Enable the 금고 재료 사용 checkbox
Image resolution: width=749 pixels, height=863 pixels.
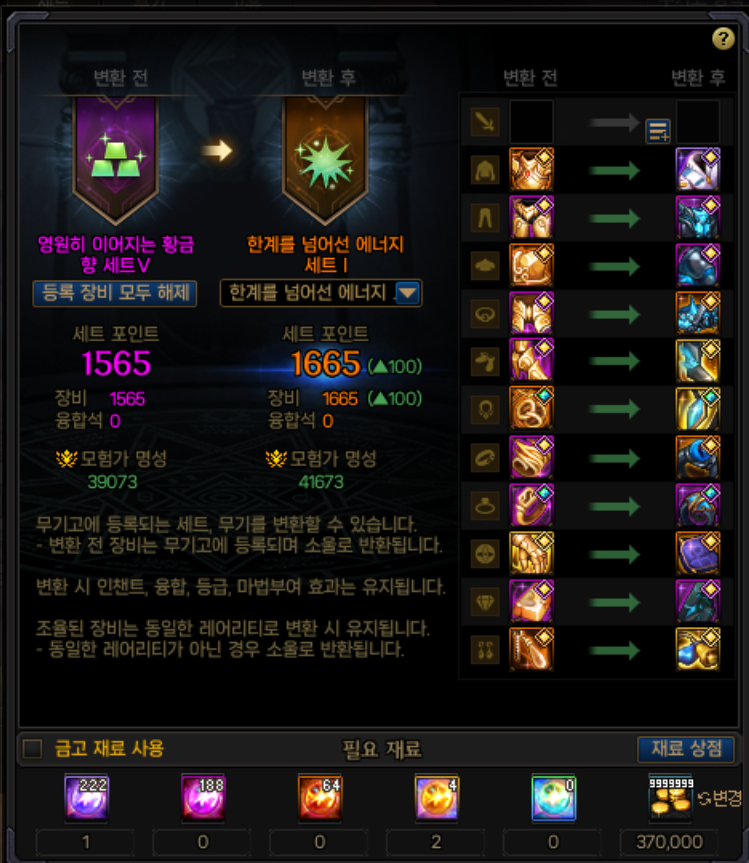coord(32,749)
